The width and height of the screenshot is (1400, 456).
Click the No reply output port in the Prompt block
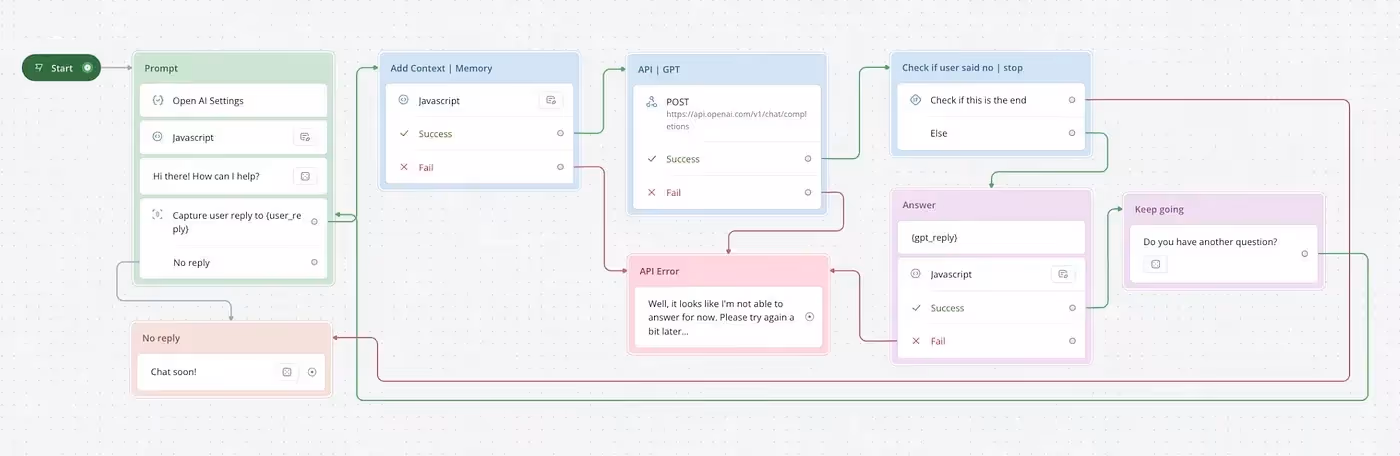[314, 262]
